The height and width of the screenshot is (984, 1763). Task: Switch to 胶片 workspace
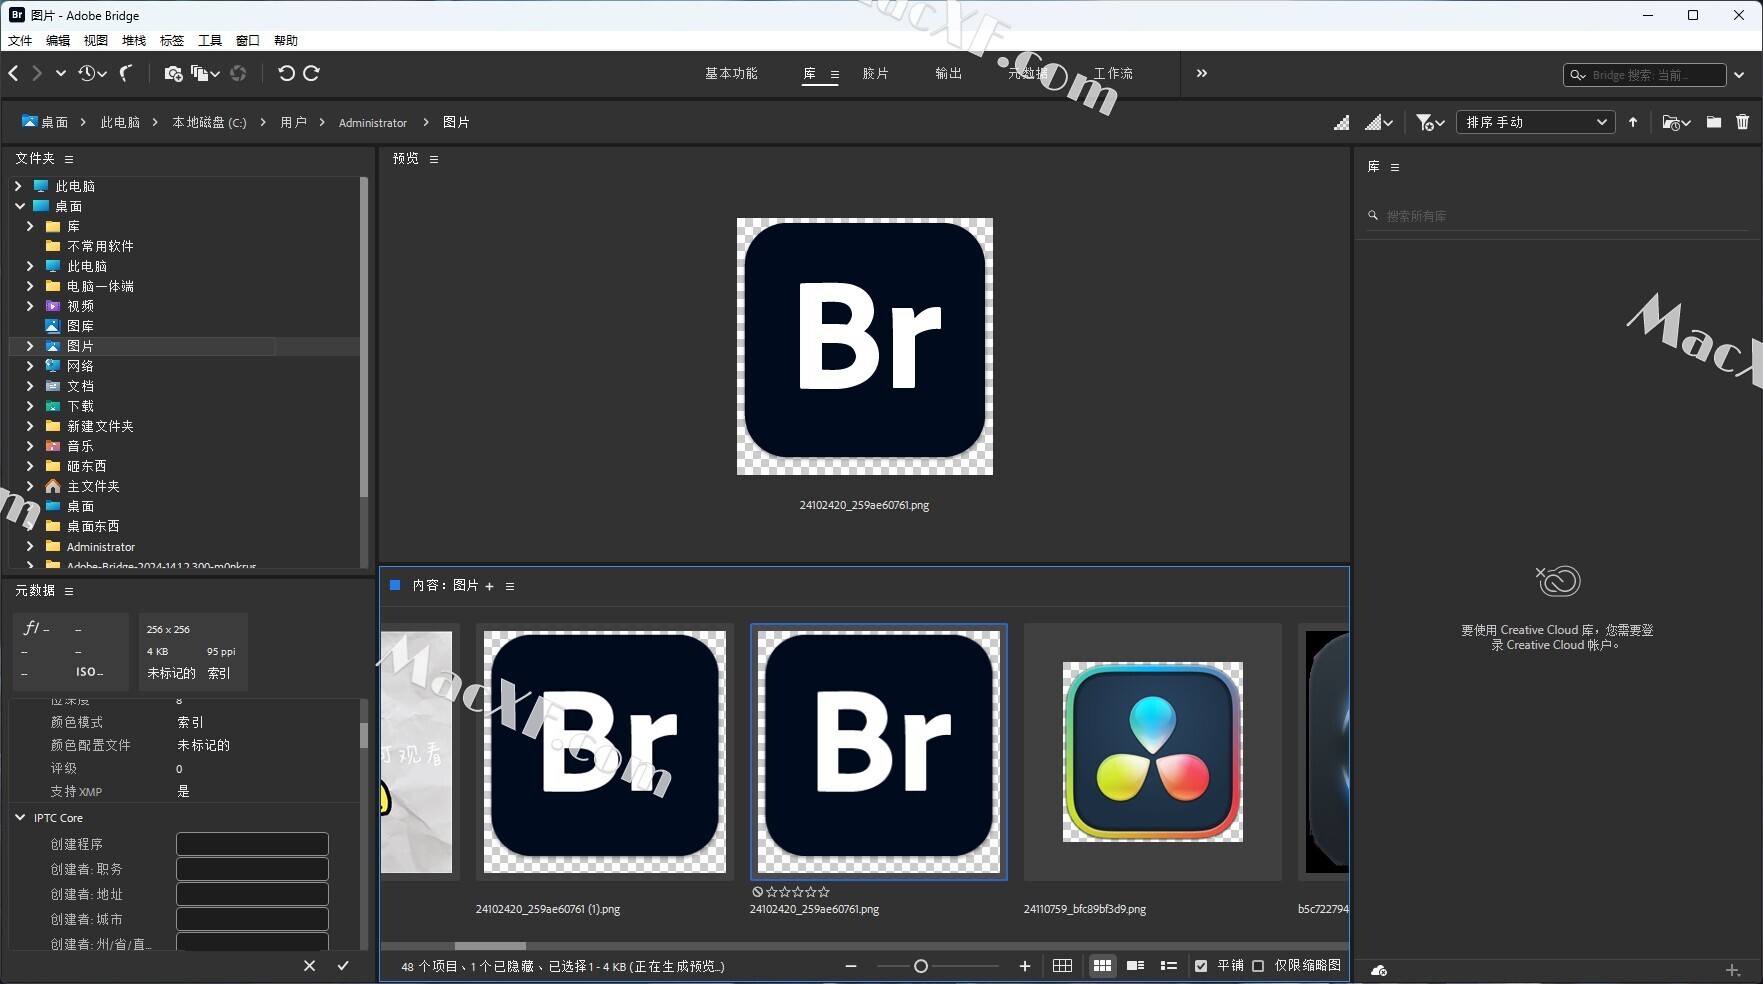pos(875,73)
